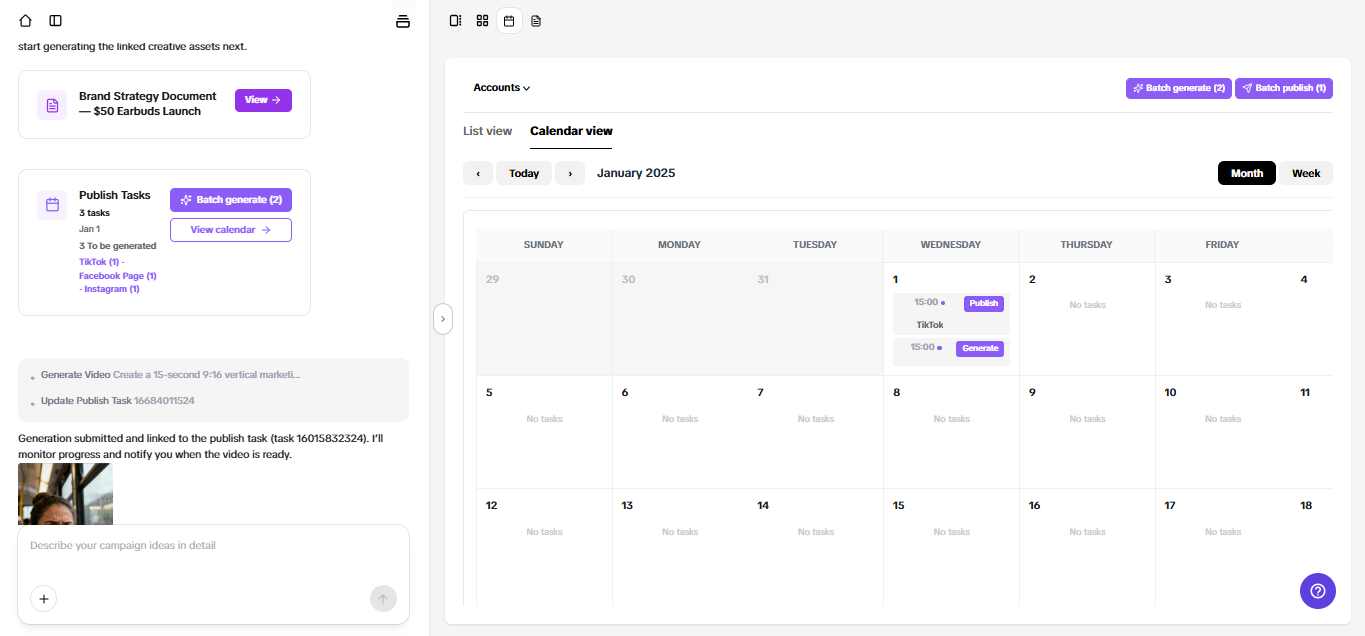Switch to the List view tab
The height and width of the screenshot is (636, 1365).
tap(487, 131)
